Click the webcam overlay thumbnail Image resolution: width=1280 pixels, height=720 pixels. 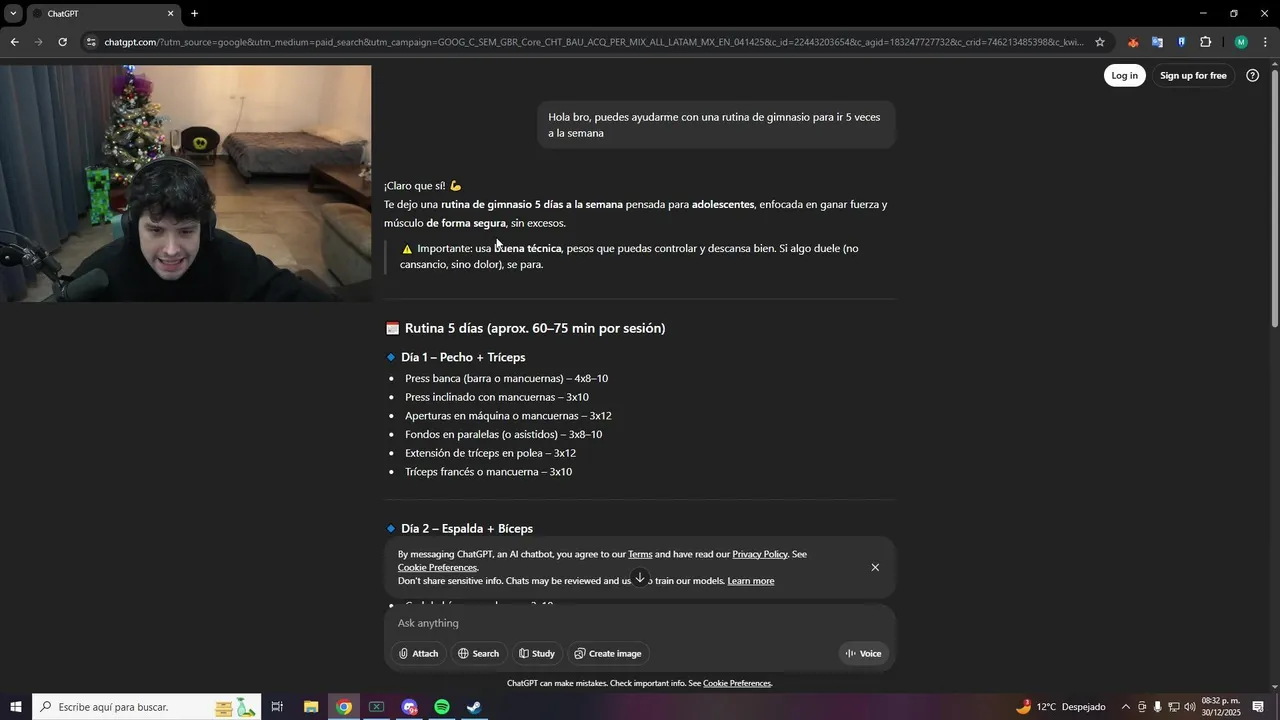tap(186, 183)
